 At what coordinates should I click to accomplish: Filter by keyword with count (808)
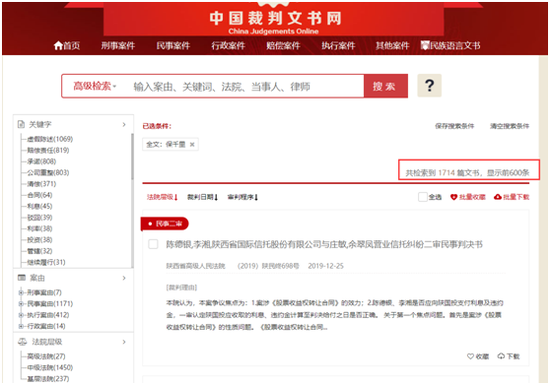pos(41,161)
